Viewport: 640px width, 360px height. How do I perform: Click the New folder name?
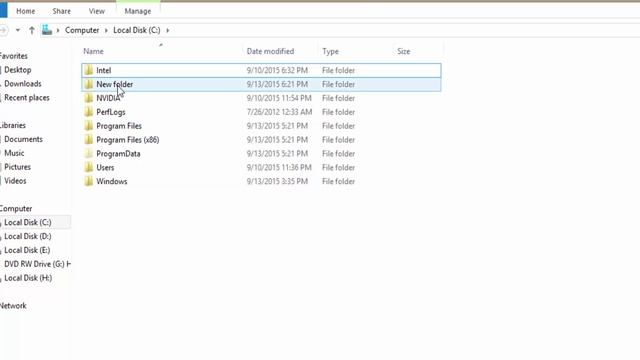click(115, 84)
